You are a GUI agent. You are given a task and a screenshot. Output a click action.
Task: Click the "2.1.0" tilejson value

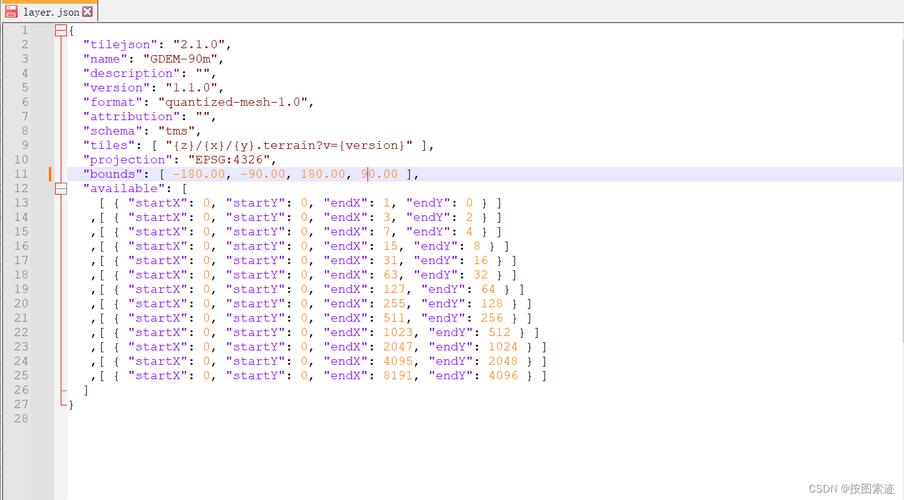(198, 44)
